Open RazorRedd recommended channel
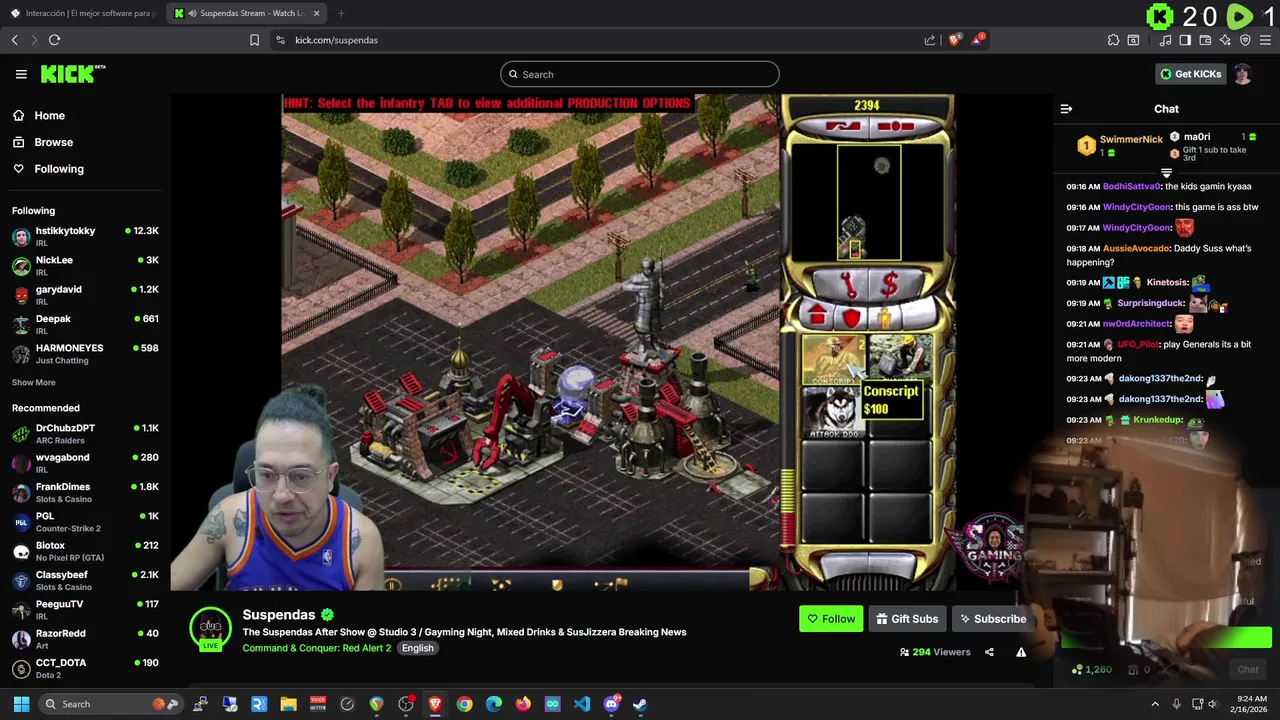 click(x=85, y=639)
